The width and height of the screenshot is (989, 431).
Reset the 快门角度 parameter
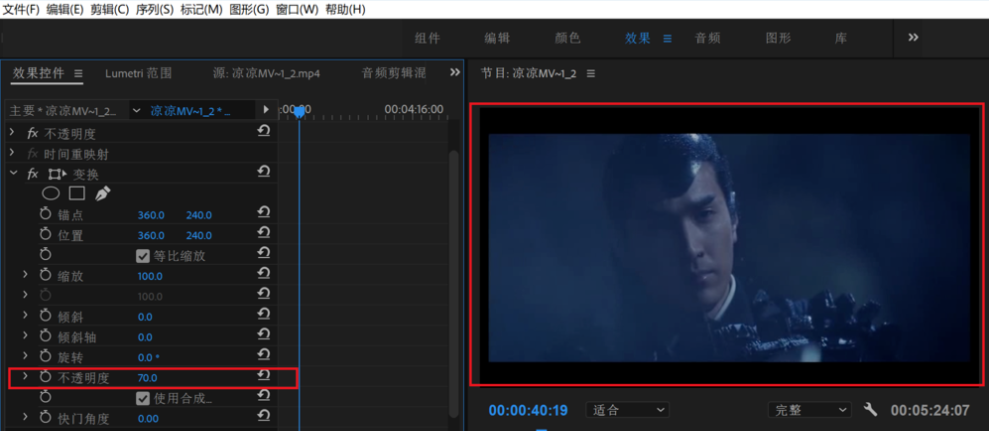pos(264,415)
